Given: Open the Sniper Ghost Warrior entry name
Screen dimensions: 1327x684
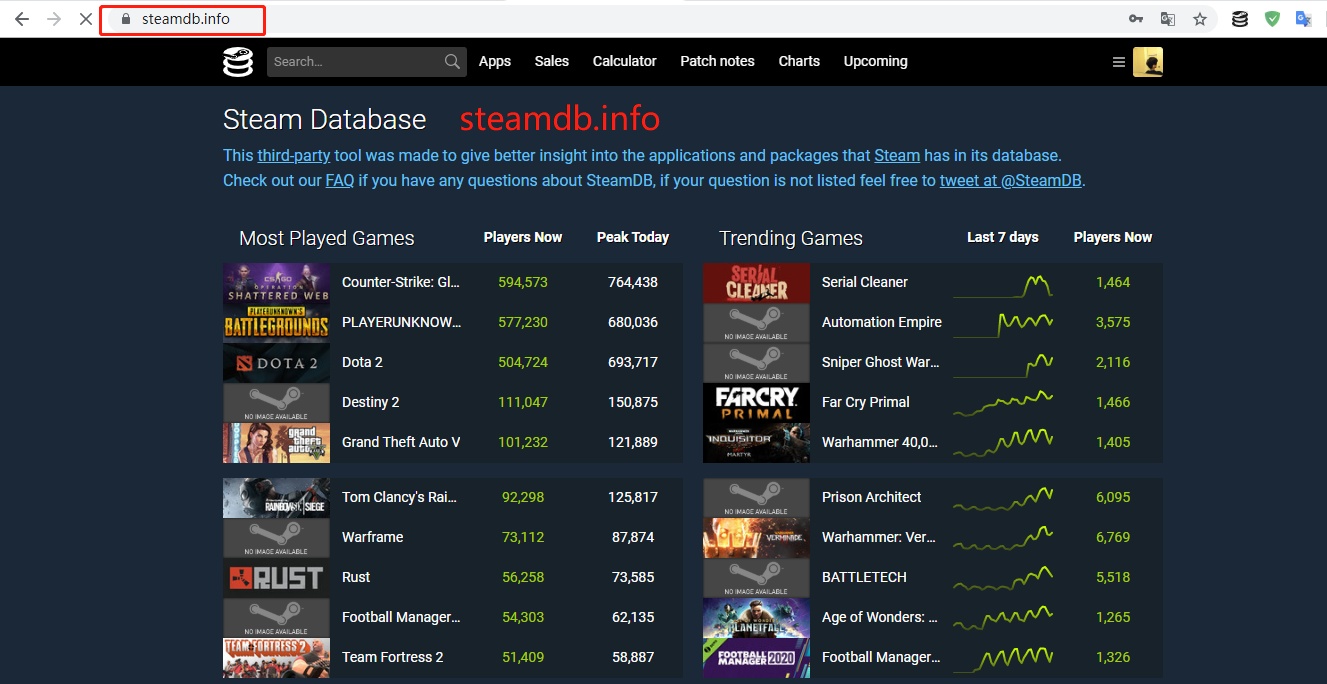Looking at the screenshot, I should coord(881,362).
